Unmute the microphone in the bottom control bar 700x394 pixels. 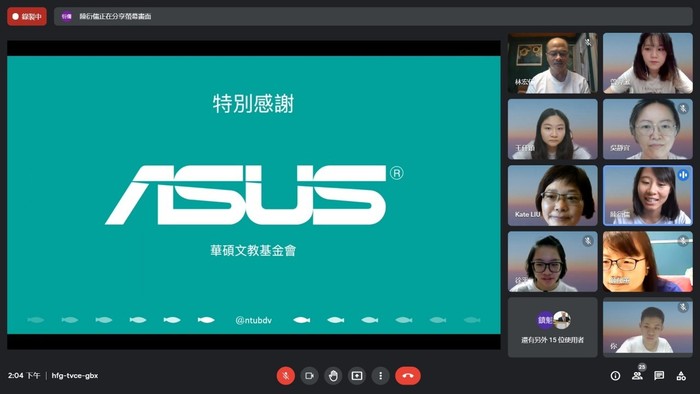point(286,376)
